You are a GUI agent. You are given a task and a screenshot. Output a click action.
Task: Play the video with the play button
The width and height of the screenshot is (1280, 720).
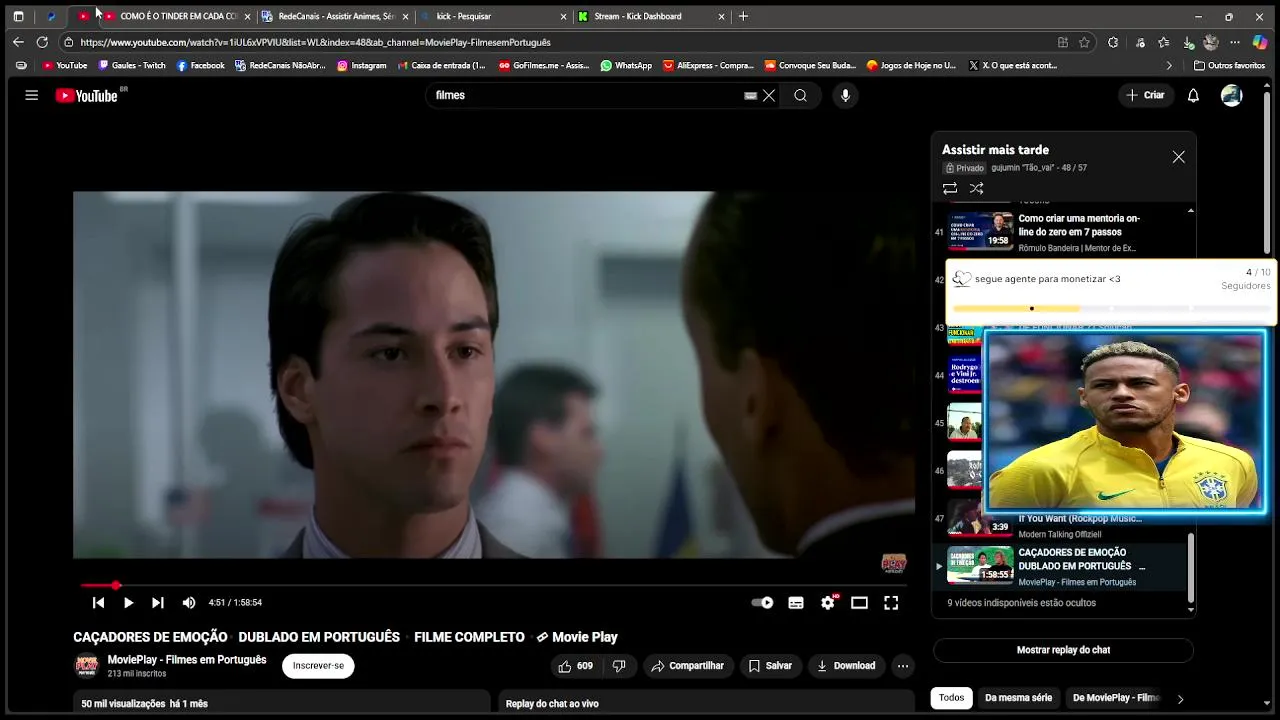tap(128, 602)
